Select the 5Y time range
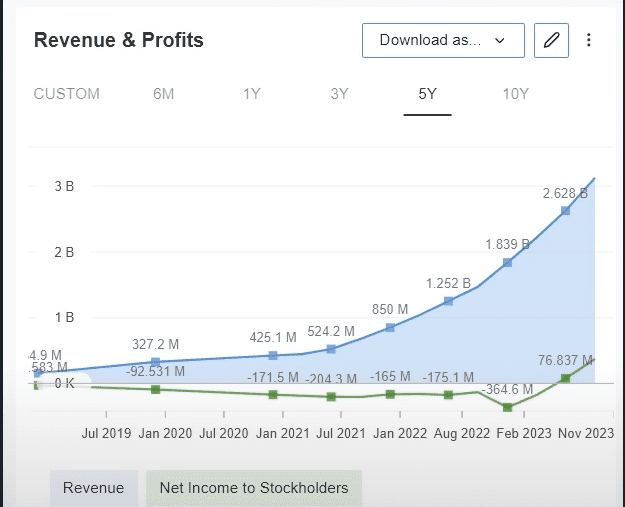625x507 pixels. pyautogui.click(x=427, y=94)
